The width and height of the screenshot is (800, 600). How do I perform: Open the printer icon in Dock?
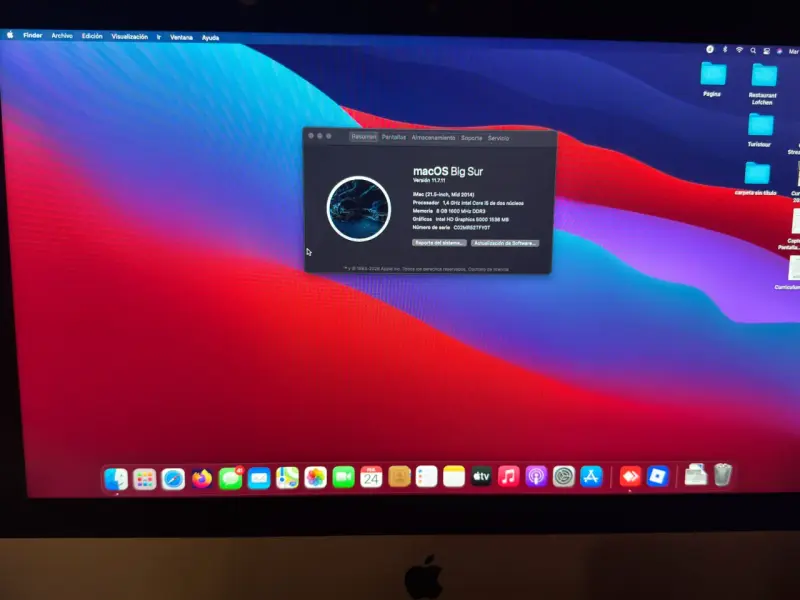[696, 474]
